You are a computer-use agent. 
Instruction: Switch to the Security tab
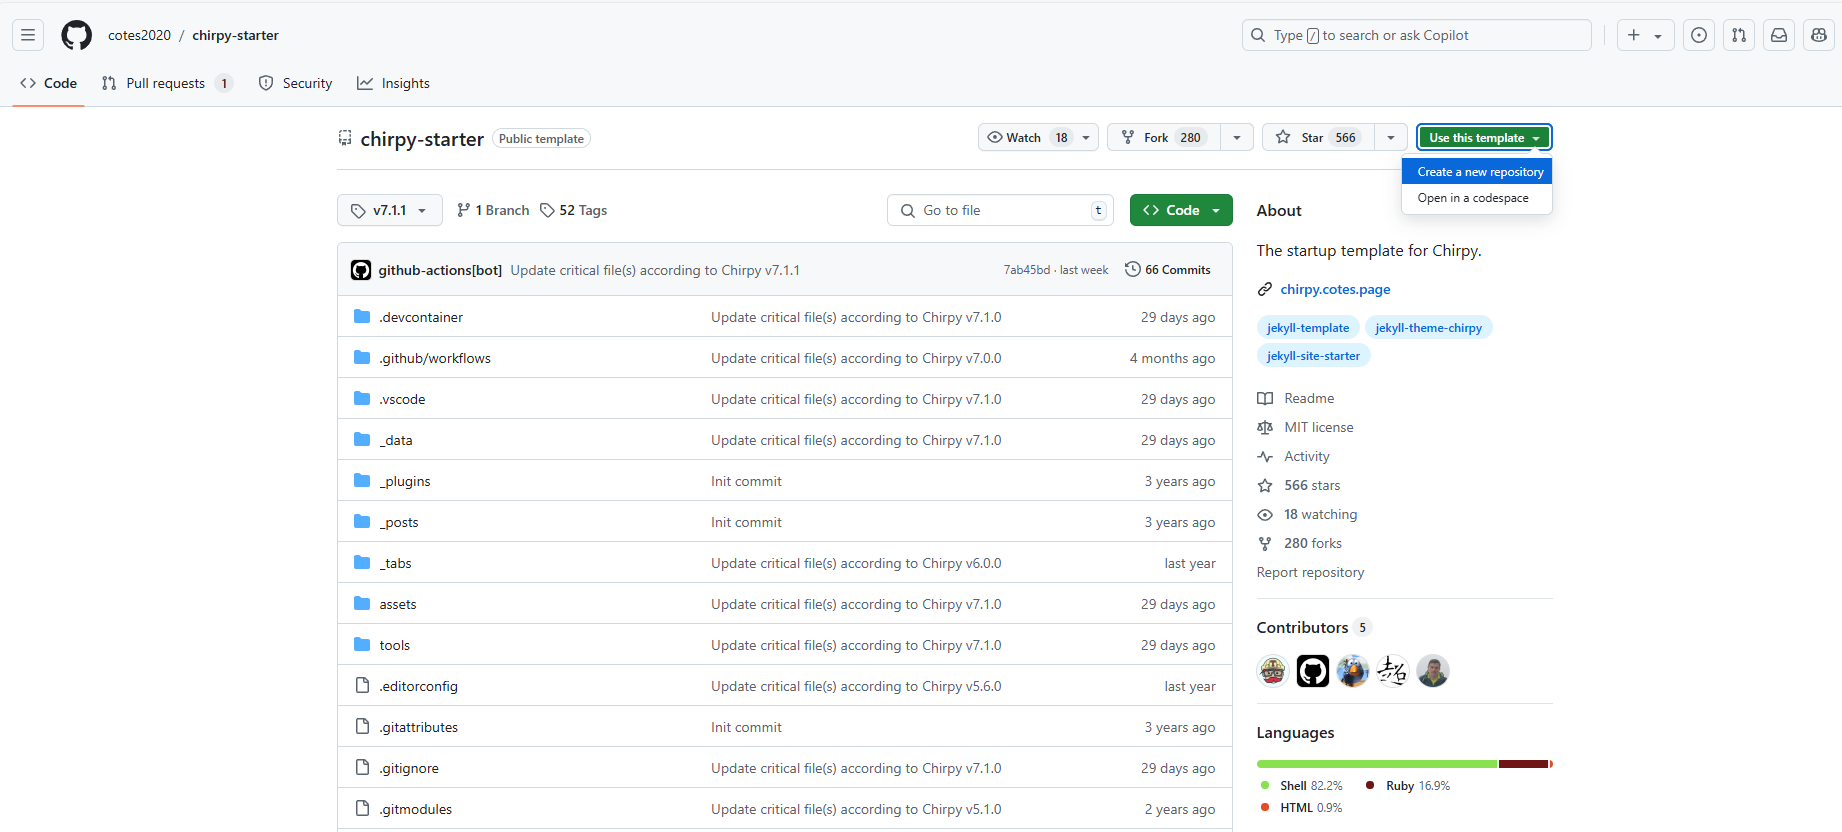pos(295,83)
